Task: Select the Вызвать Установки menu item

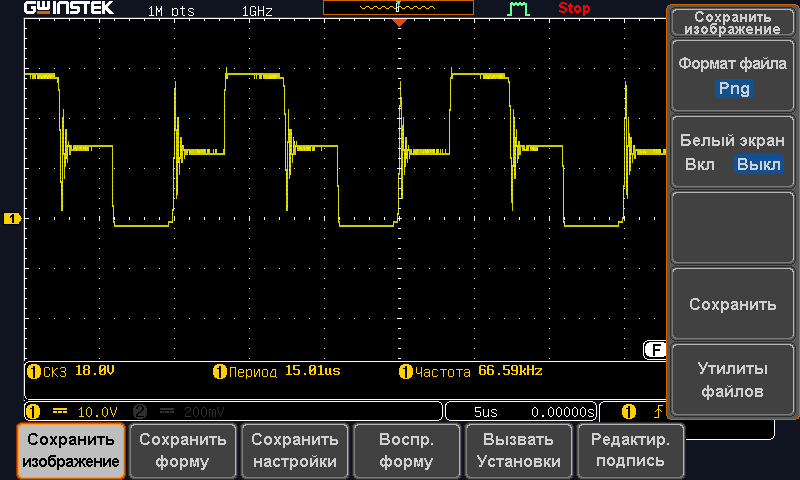Action: [x=518, y=450]
